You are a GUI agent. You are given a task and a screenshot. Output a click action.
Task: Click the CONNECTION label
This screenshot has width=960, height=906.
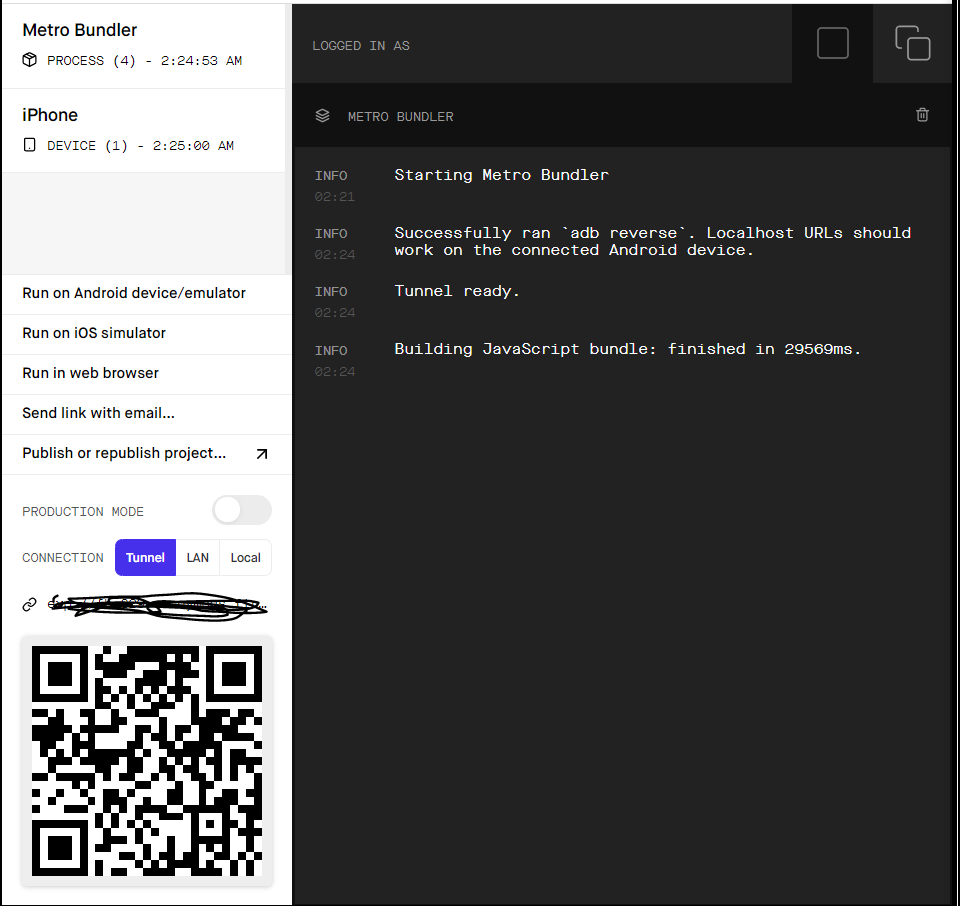coord(63,558)
